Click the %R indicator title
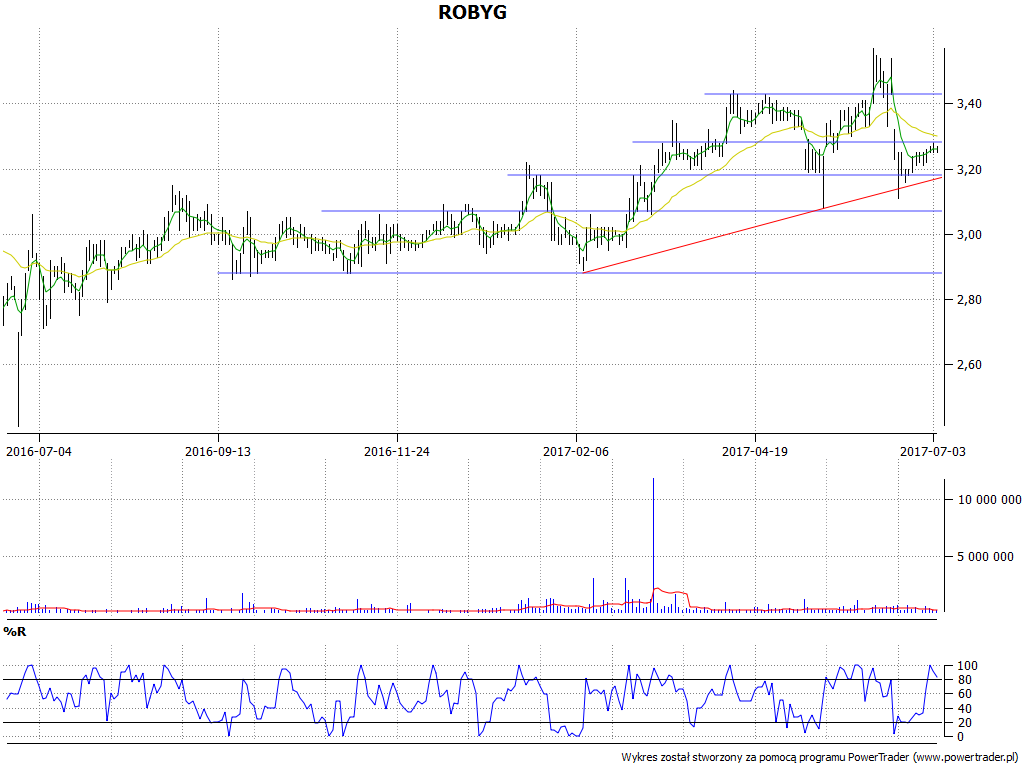The image size is (1024, 768). [x=14, y=632]
